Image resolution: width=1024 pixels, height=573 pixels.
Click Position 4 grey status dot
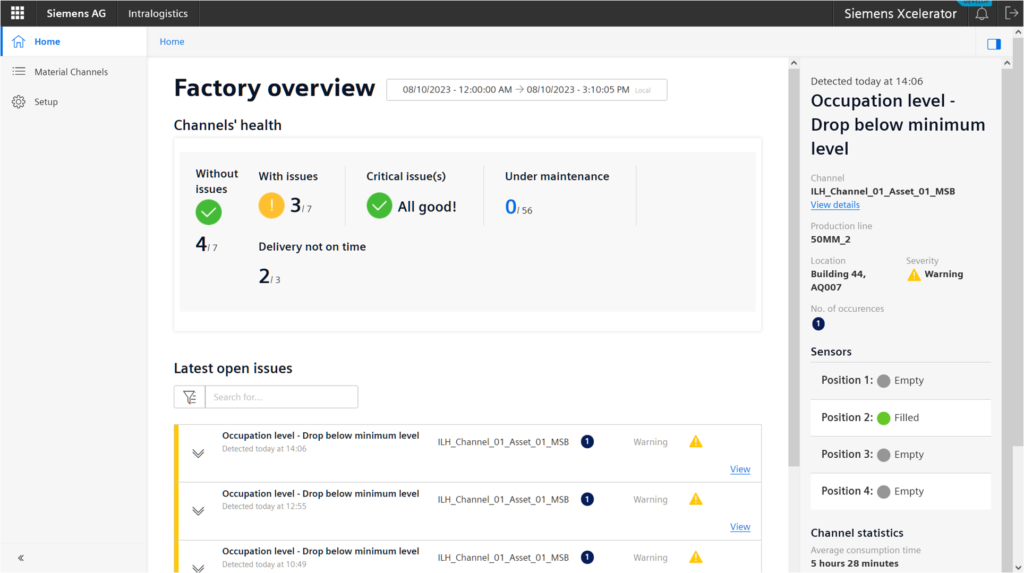pos(884,492)
